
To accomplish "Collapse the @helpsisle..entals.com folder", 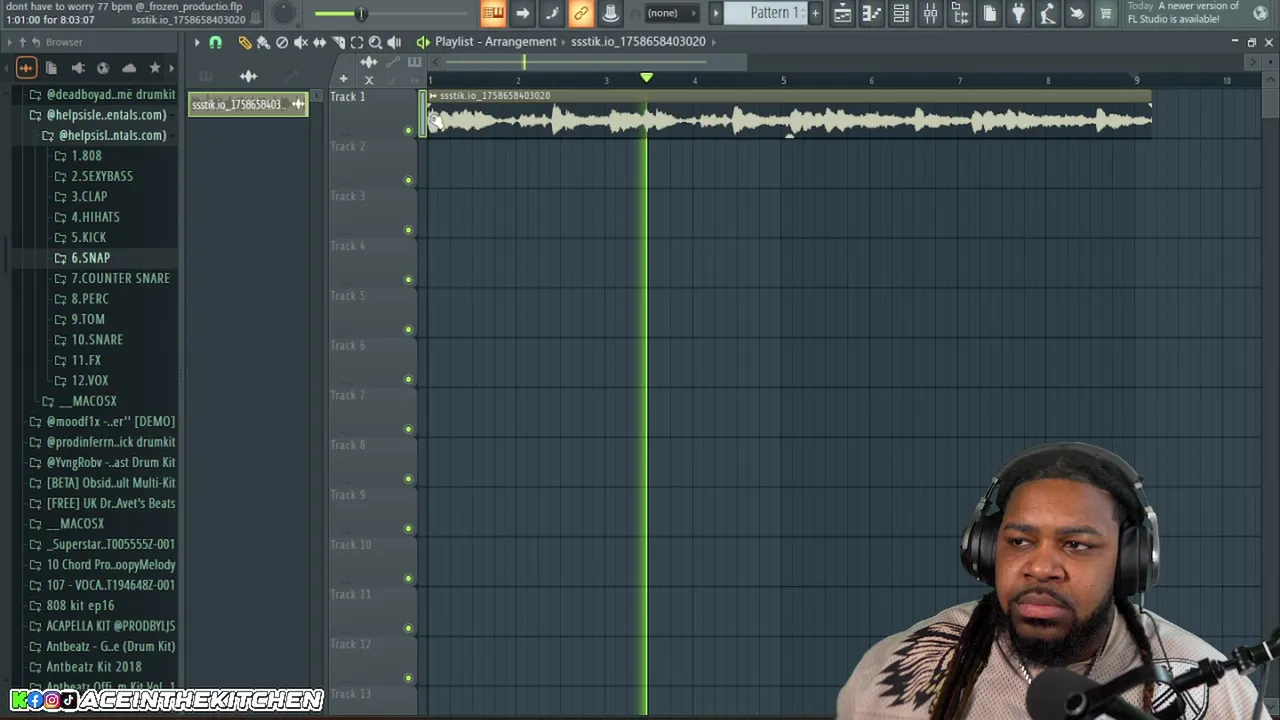I will (x=98, y=115).
